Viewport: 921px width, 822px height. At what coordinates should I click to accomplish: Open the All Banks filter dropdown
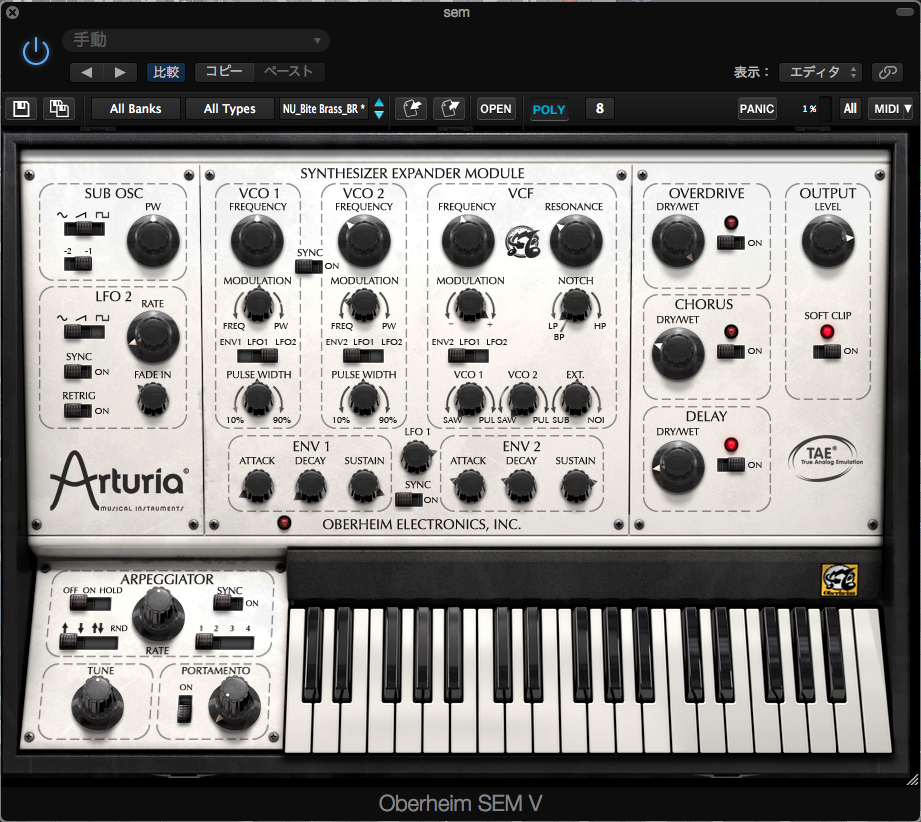135,109
